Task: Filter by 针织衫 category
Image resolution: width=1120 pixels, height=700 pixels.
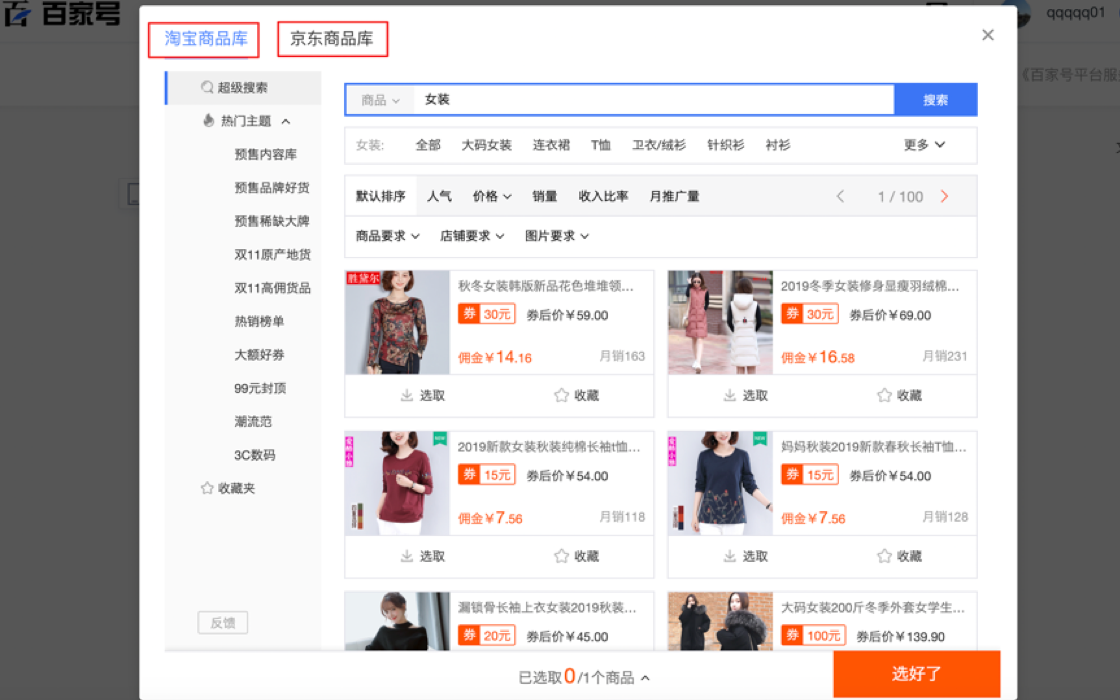Action: tap(726, 145)
